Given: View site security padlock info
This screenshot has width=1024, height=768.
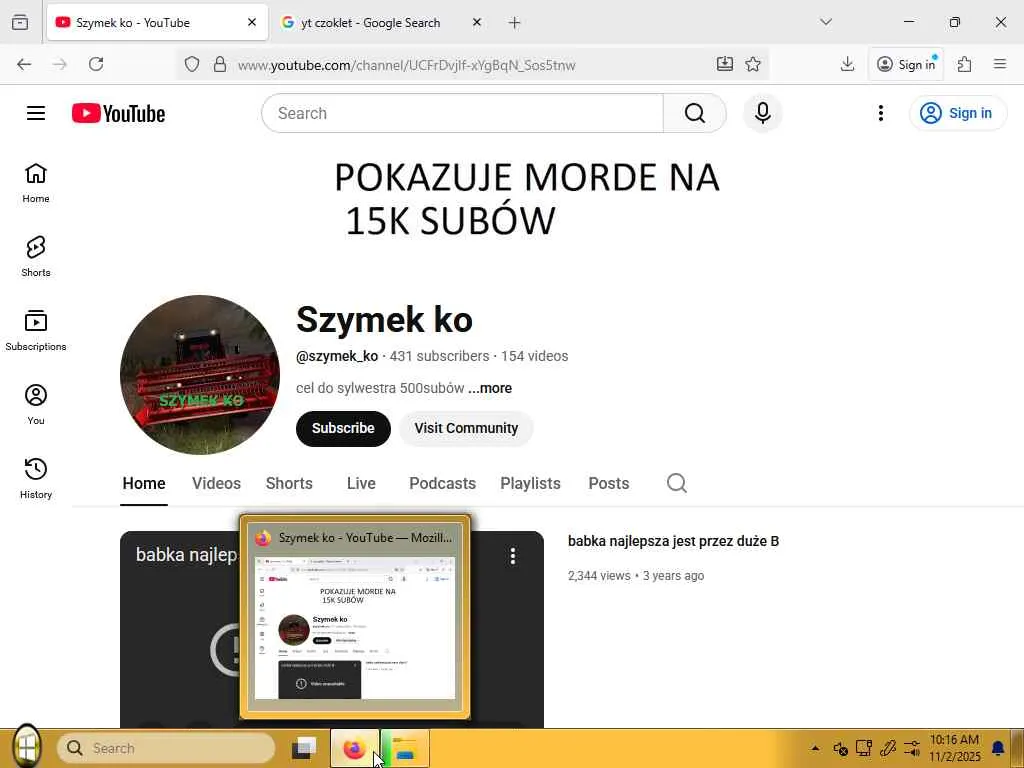Looking at the screenshot, I should [x=220, y=64].
